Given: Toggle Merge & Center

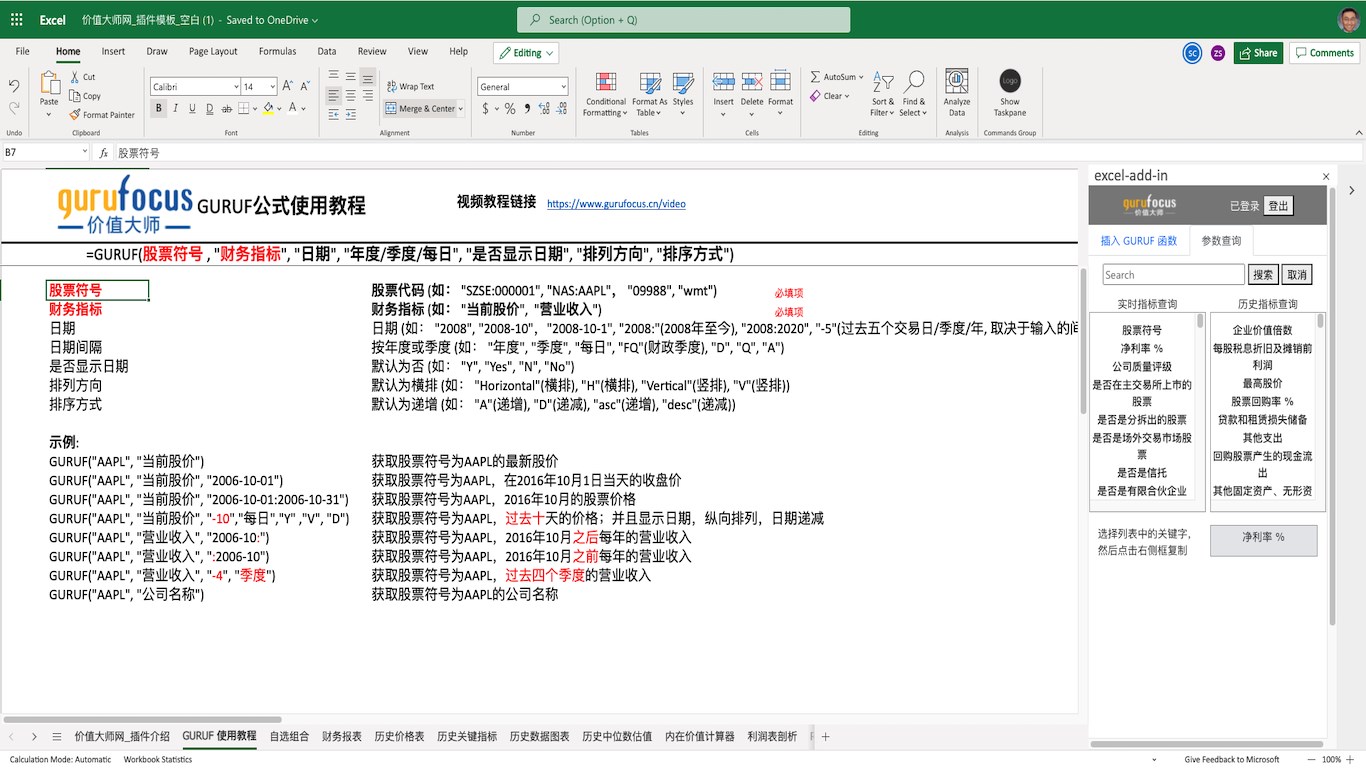Looking at the screenshot, I should tap(420, 108).
